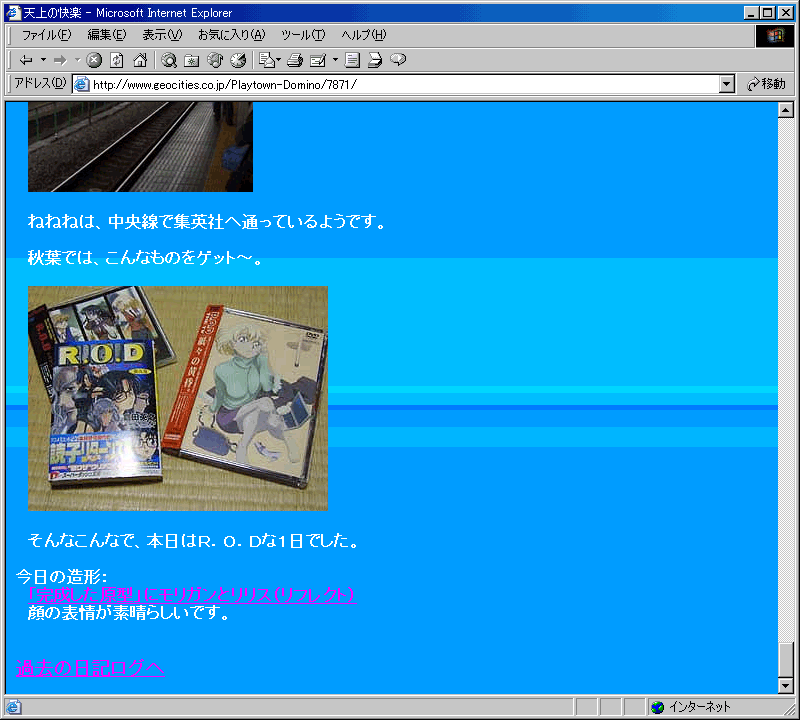Open the Media icon in toolbar
Viewport: 800px width, 720px height.
pos(215,60)
